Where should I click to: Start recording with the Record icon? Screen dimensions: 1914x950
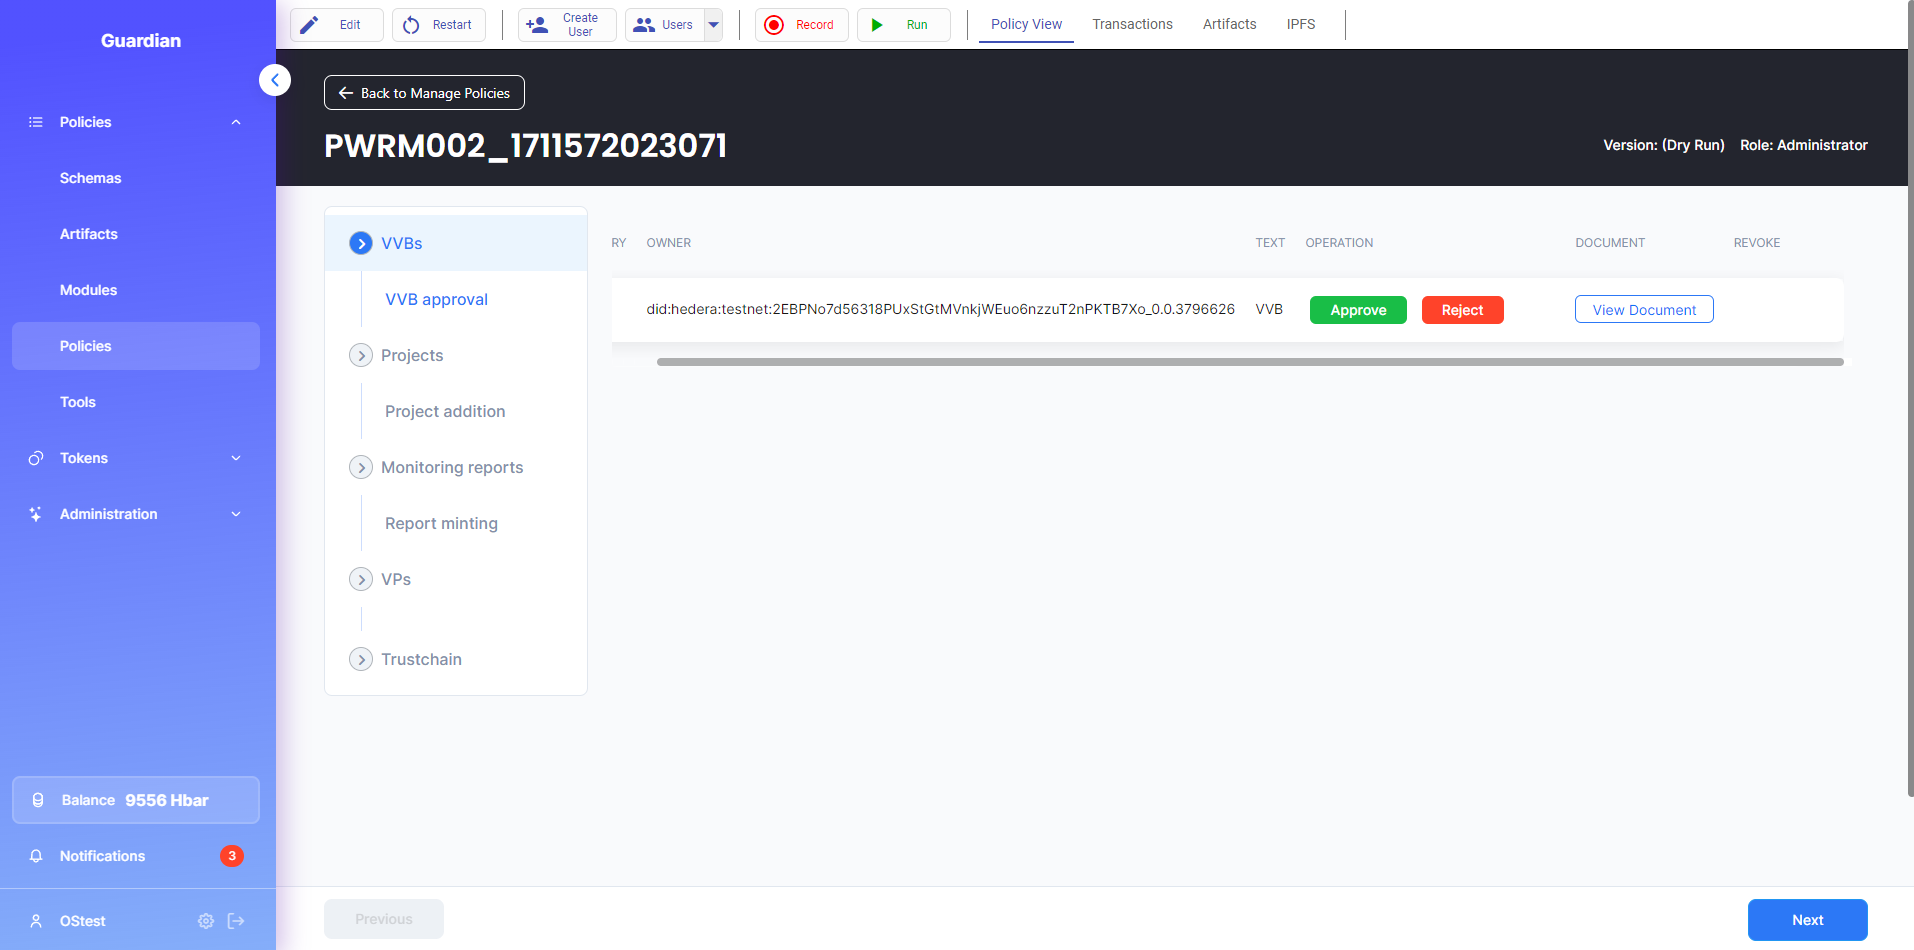[x=774, y=25]
